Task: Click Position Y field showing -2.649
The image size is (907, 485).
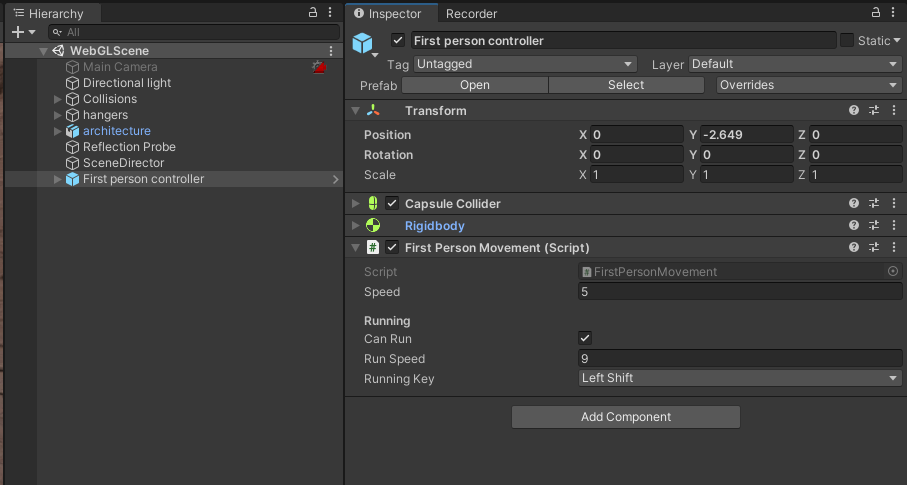Action: click(x=746, y=135)
